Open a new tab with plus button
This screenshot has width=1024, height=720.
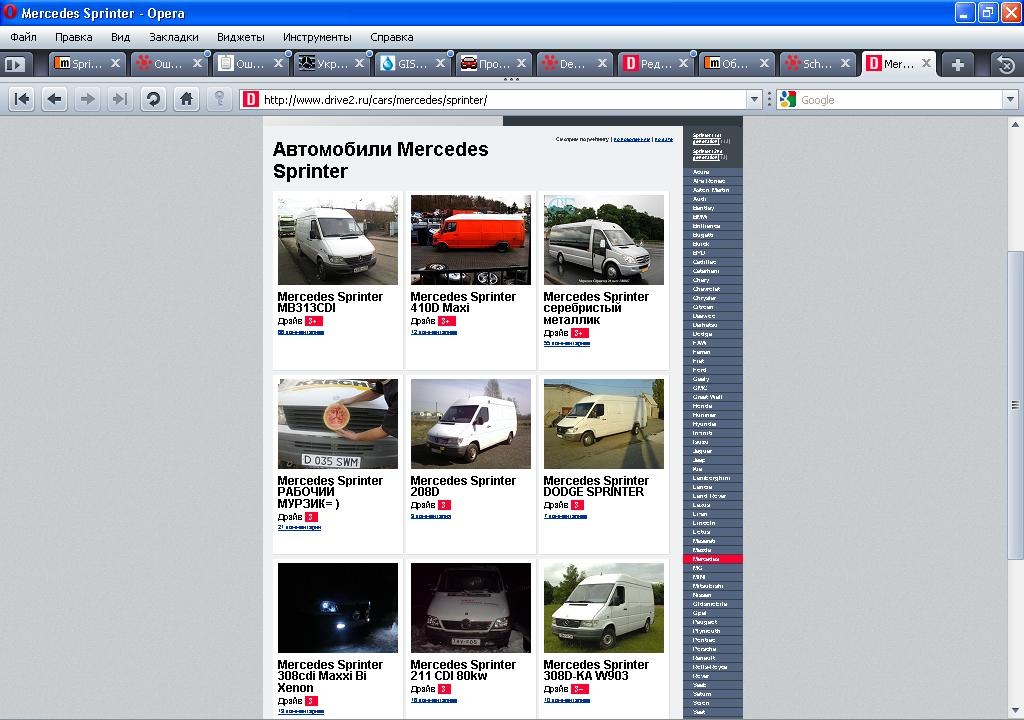[x=958, y=65]
